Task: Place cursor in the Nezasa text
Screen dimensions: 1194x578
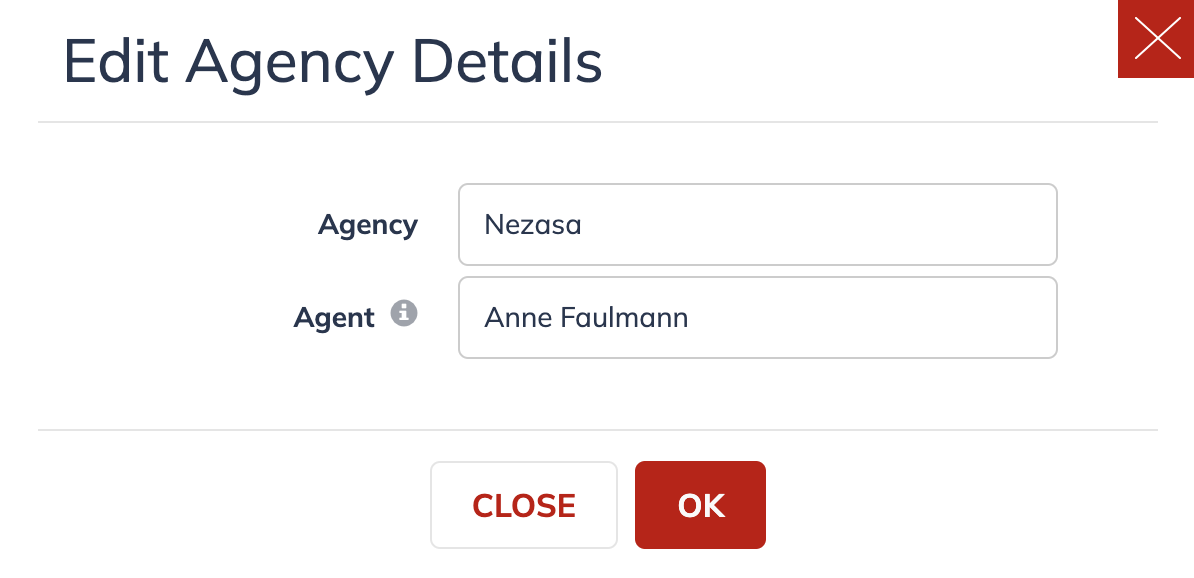Action: [533, 225]
